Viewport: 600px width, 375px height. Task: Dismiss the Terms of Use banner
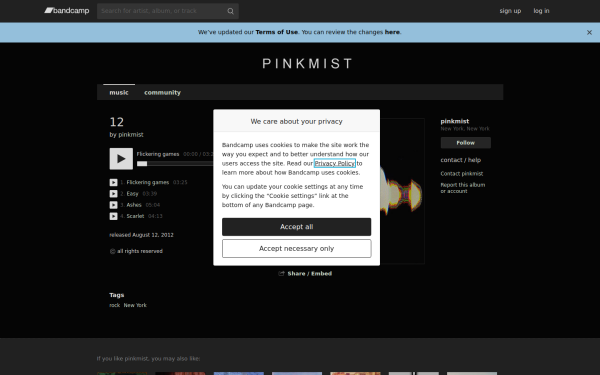589,33
